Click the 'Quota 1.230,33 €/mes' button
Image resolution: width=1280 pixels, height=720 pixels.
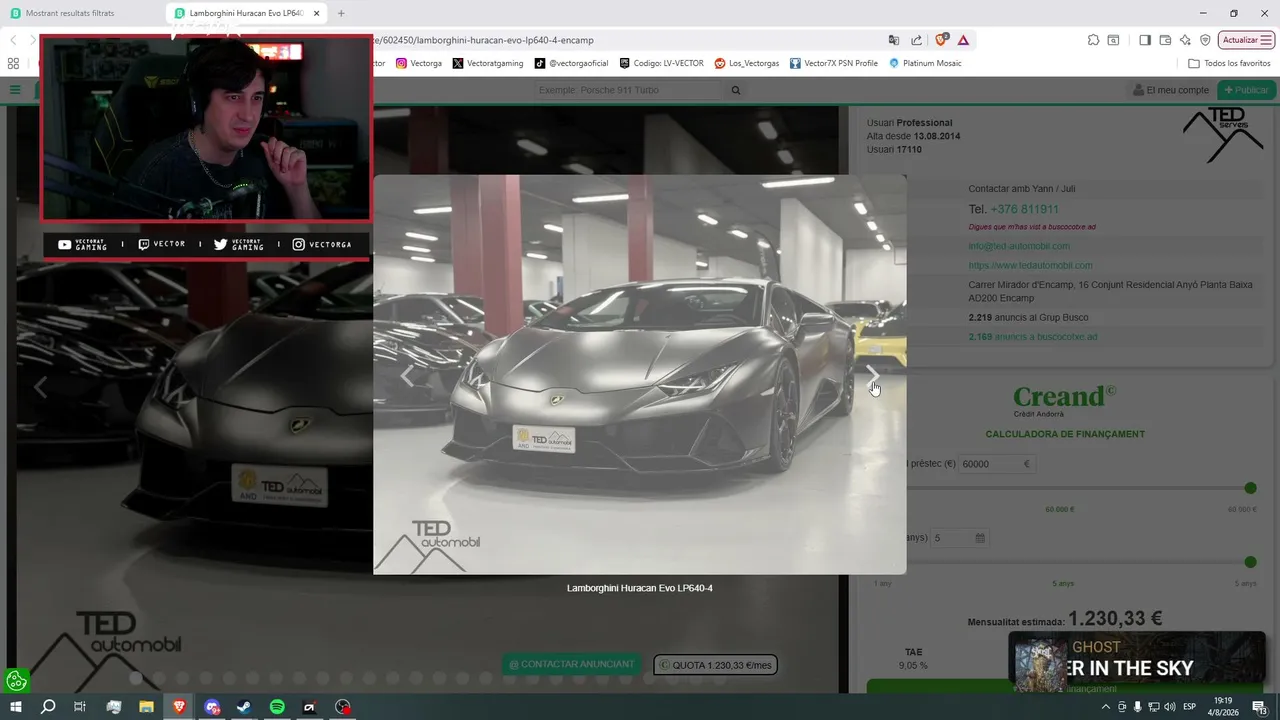715,665
